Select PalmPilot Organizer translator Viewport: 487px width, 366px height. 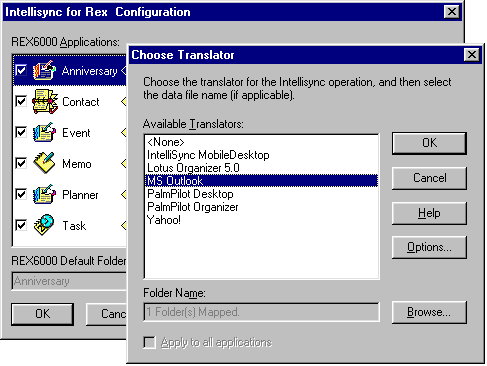(x=261, y=207)
